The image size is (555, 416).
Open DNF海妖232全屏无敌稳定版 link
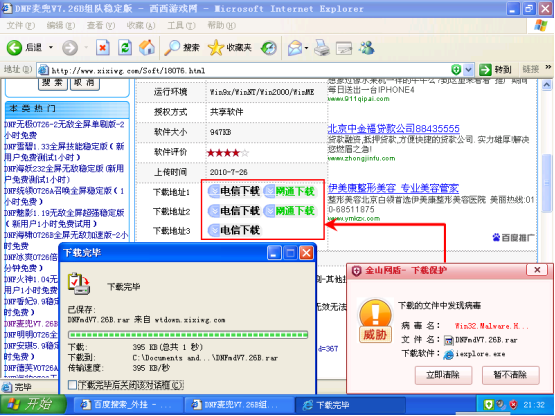pos(64,174)
